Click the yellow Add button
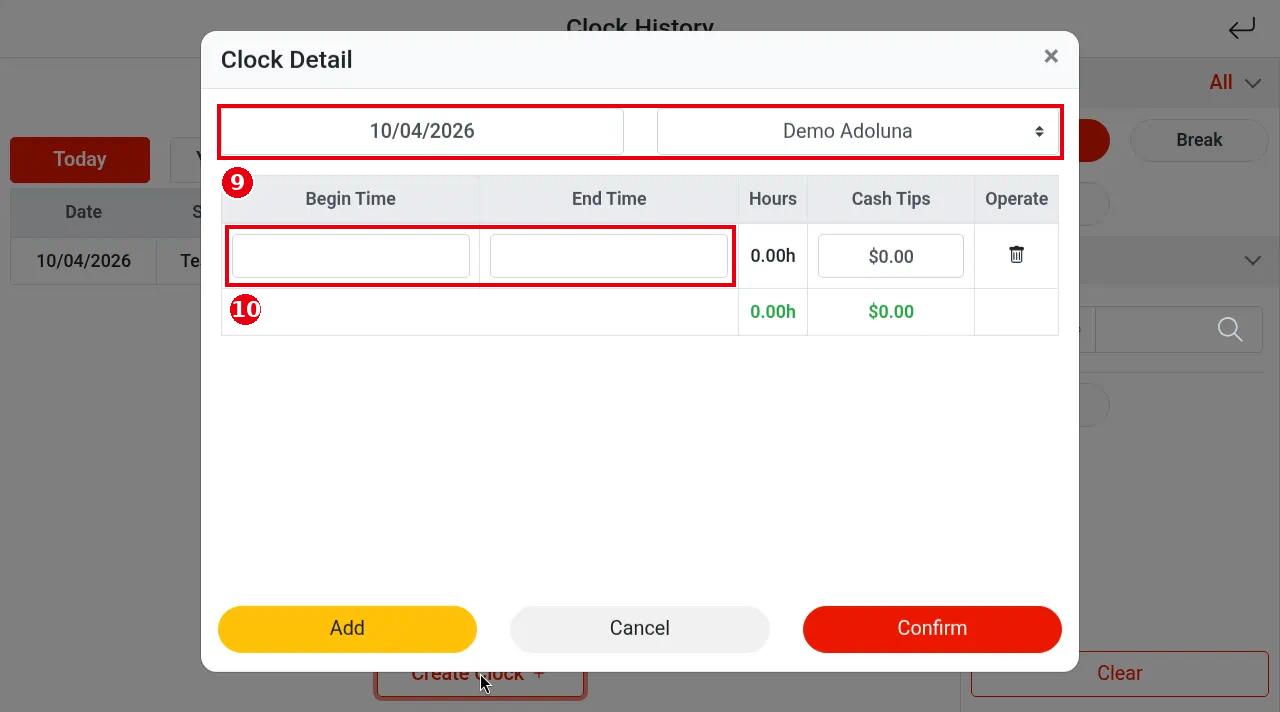Image resolution: width=1280 pixels, height=712 pixels. click(347, 629)
